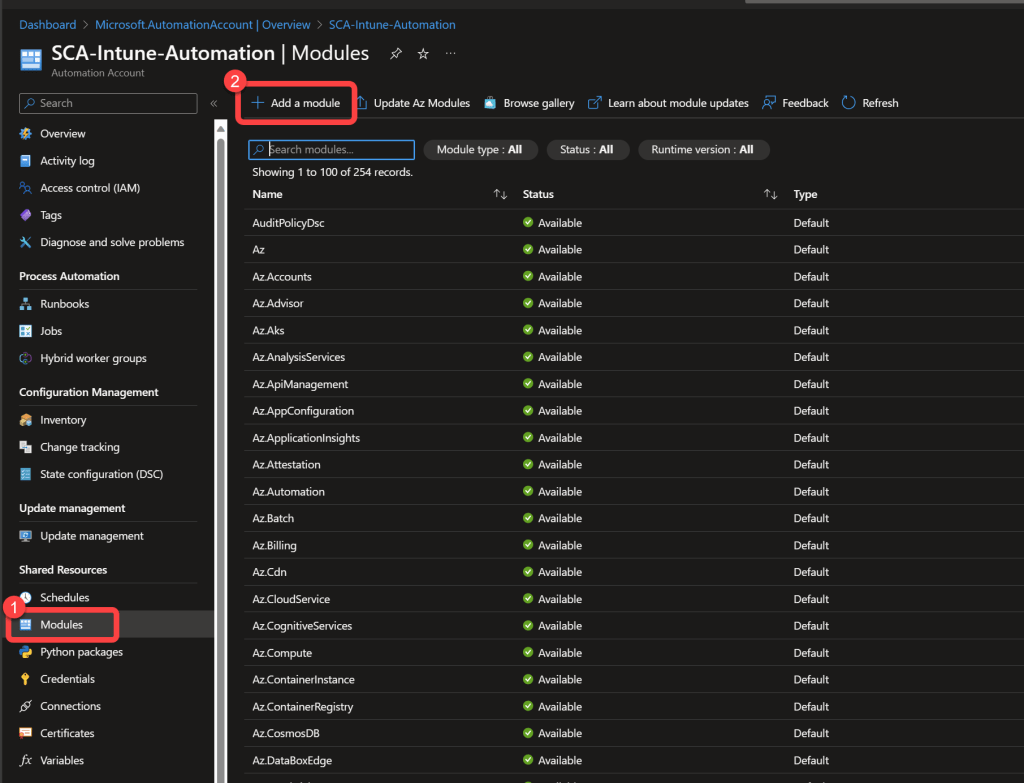Image resolution: width=1024 pixels, height=783 pixels.
Task: Open Status filter dropdown
Action: tap(587, 150)
